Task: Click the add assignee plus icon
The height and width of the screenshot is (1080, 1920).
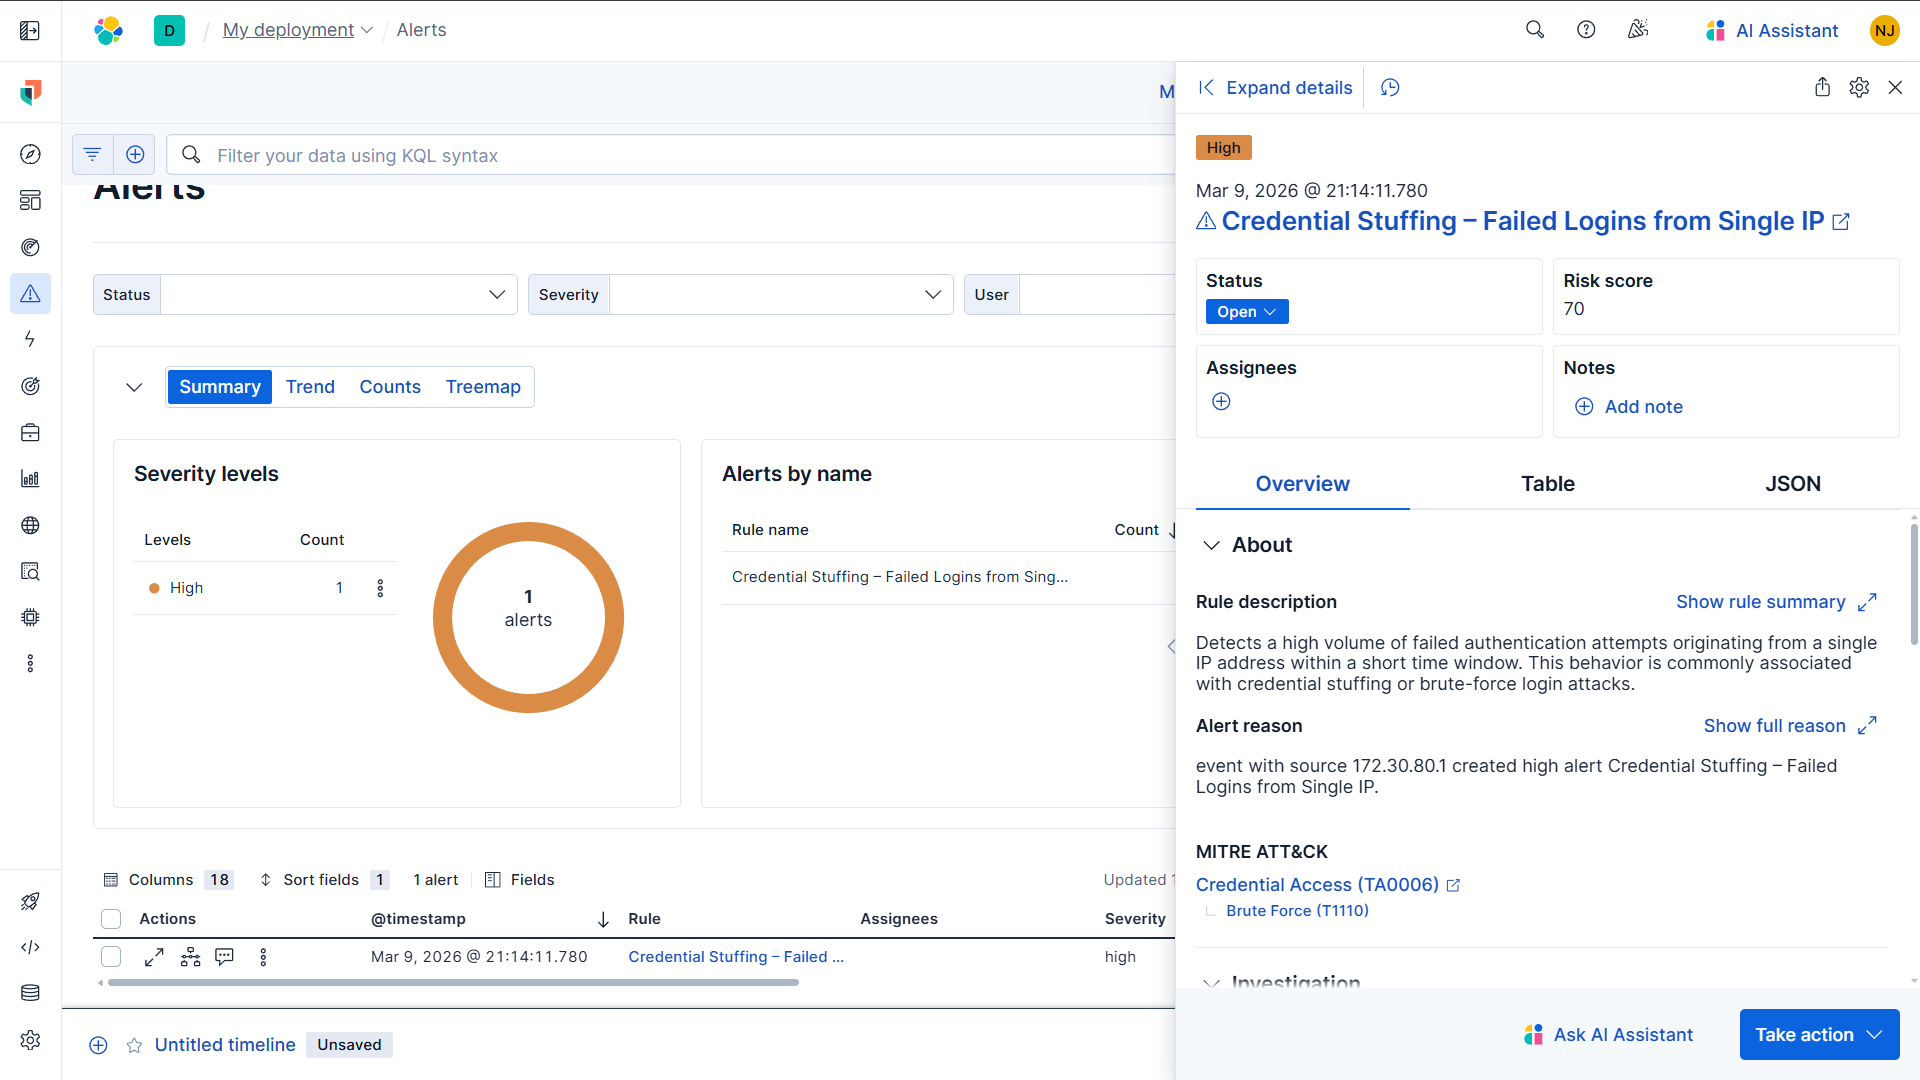Action: [1221, 402]
